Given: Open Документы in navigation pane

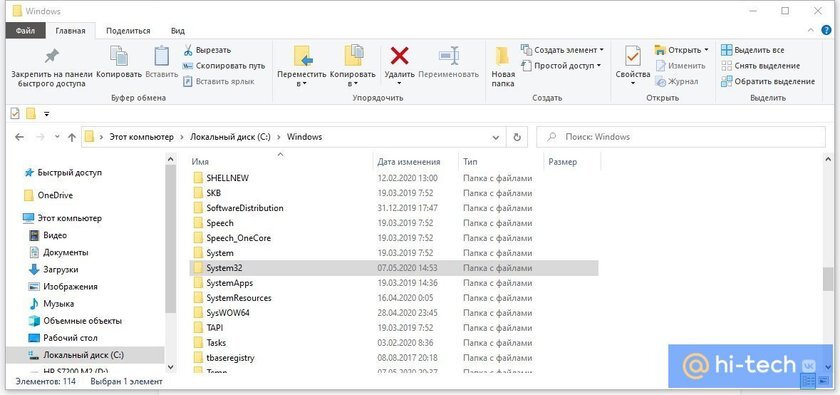Looking at the screenshot, I should (59, 252).
